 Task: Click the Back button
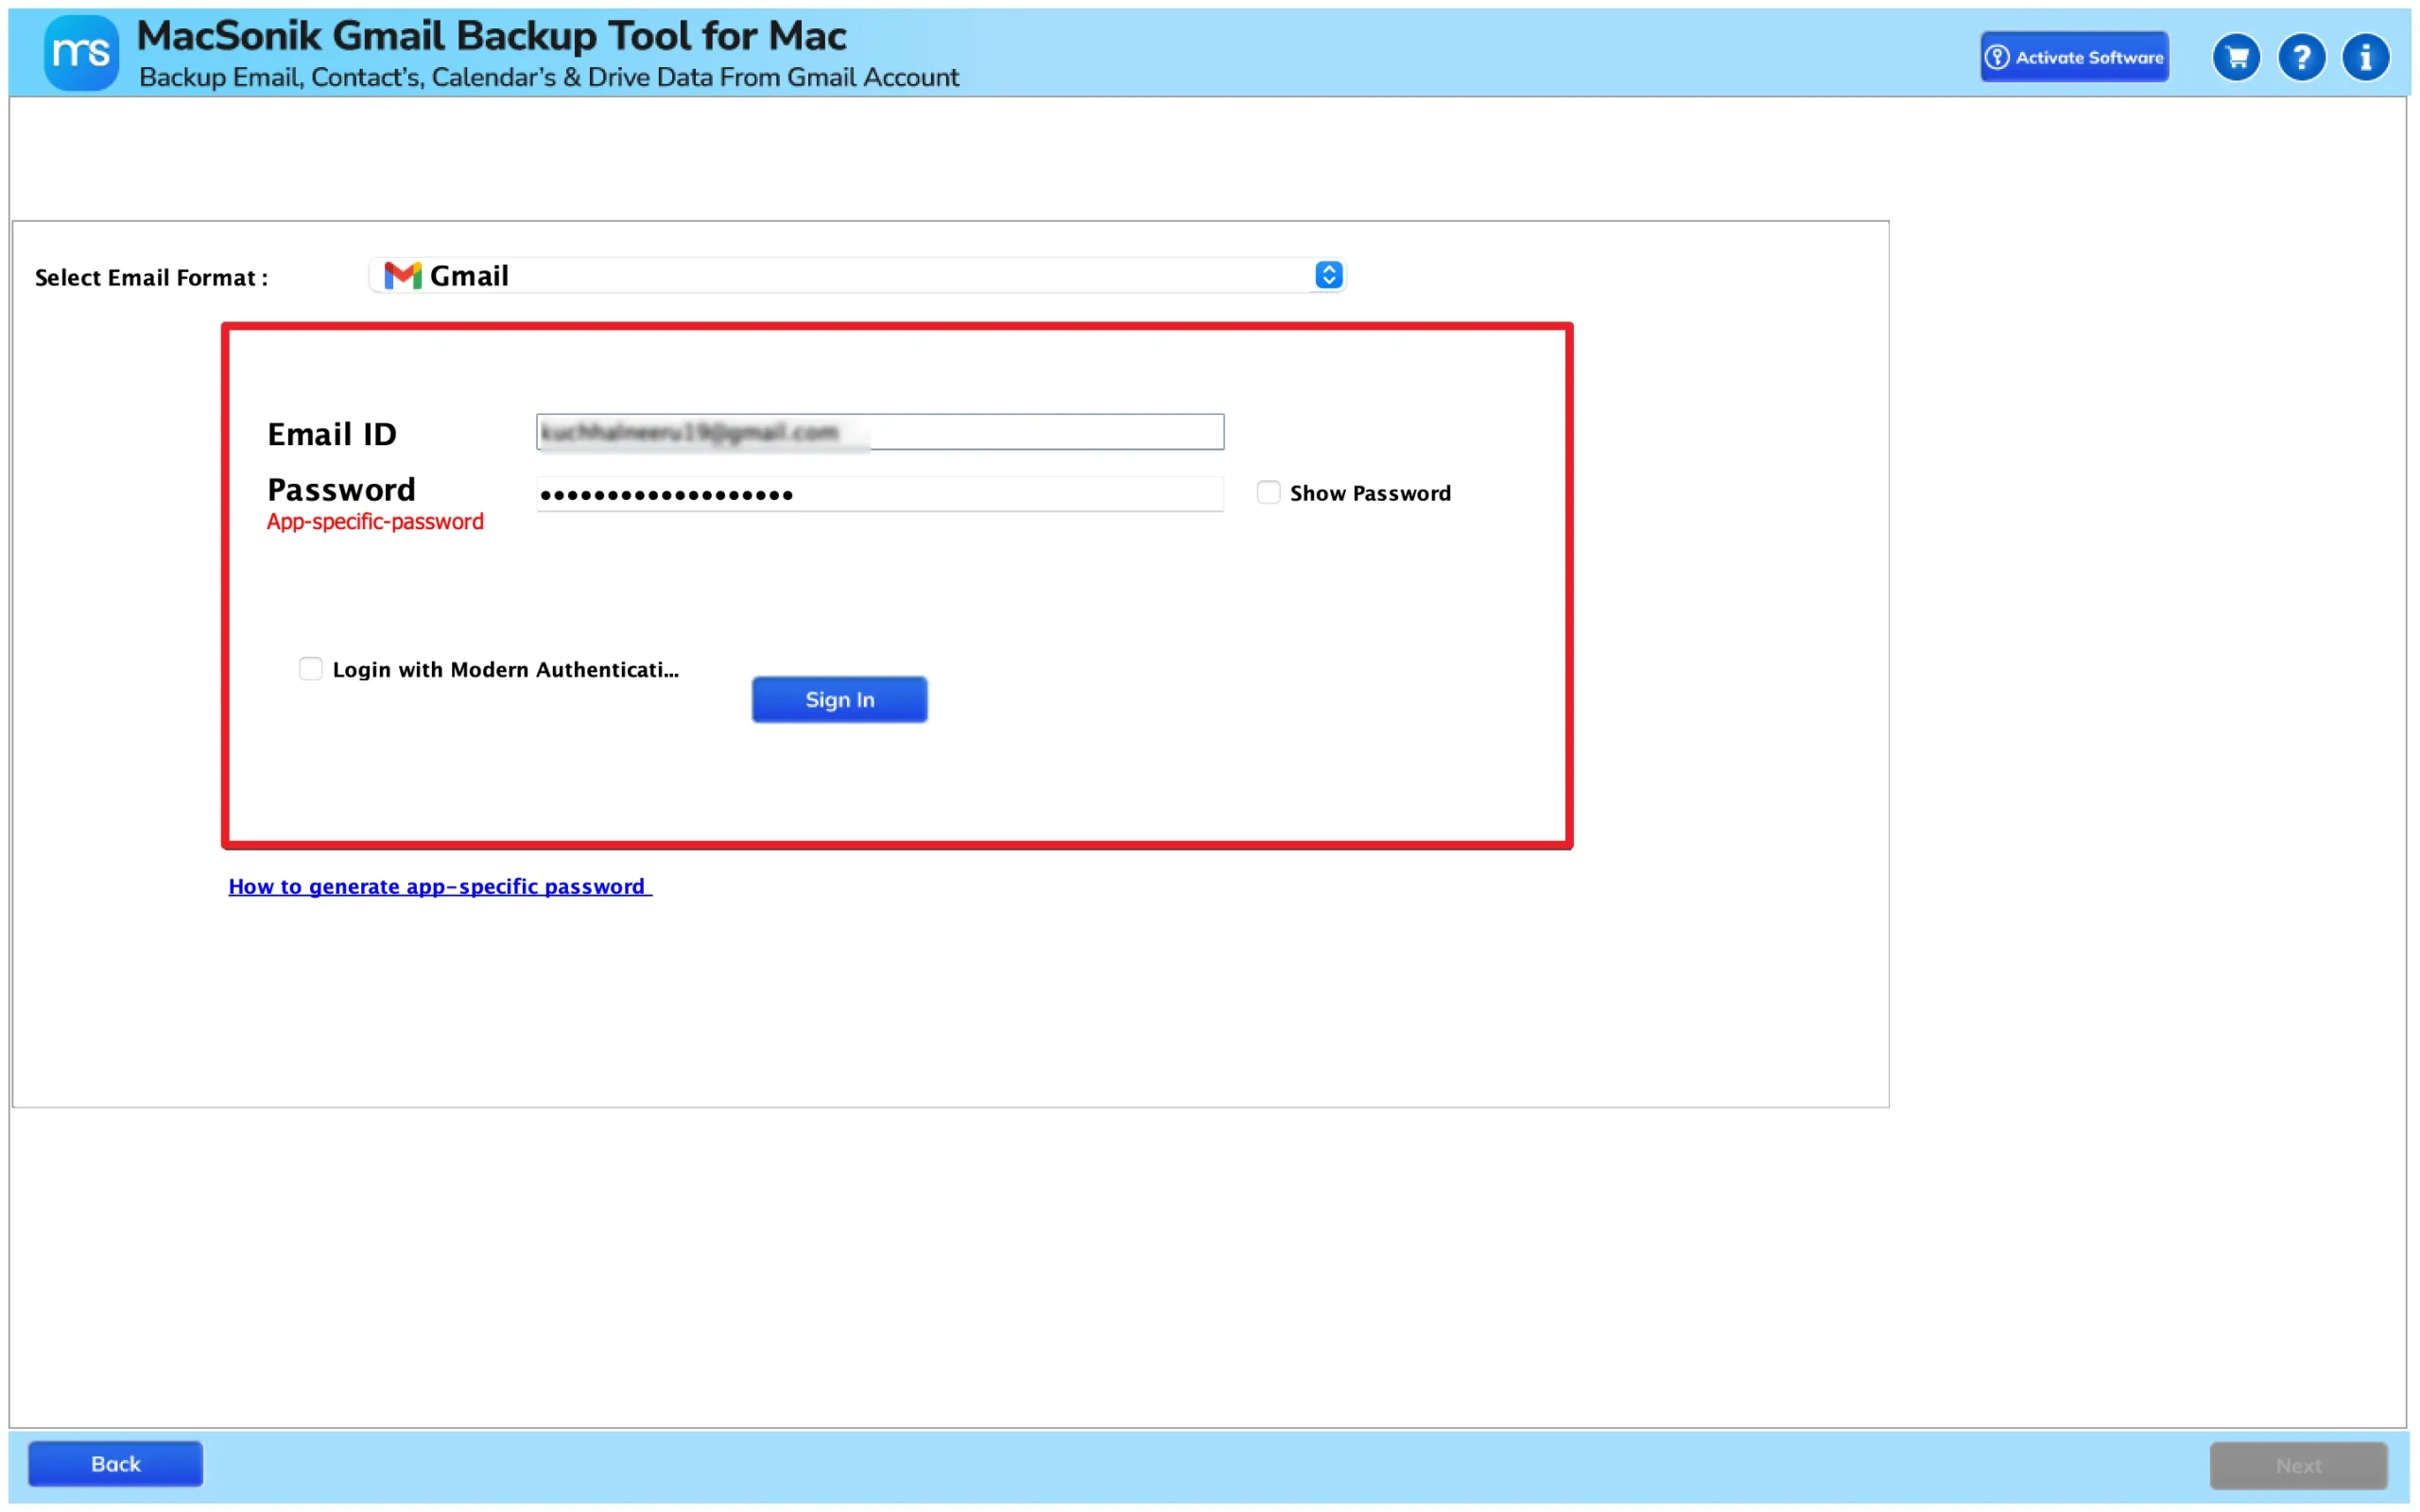[115, 1464]
